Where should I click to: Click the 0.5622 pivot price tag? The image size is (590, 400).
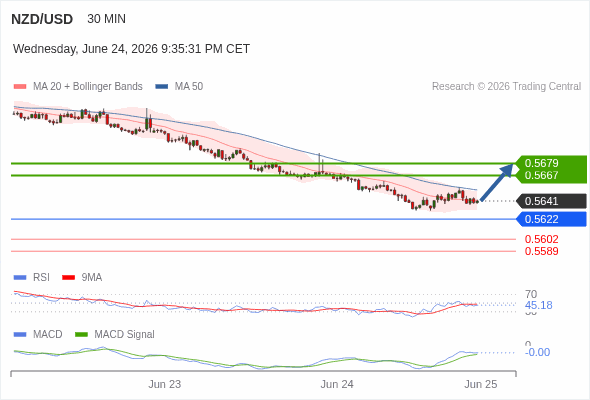point(551,219)
